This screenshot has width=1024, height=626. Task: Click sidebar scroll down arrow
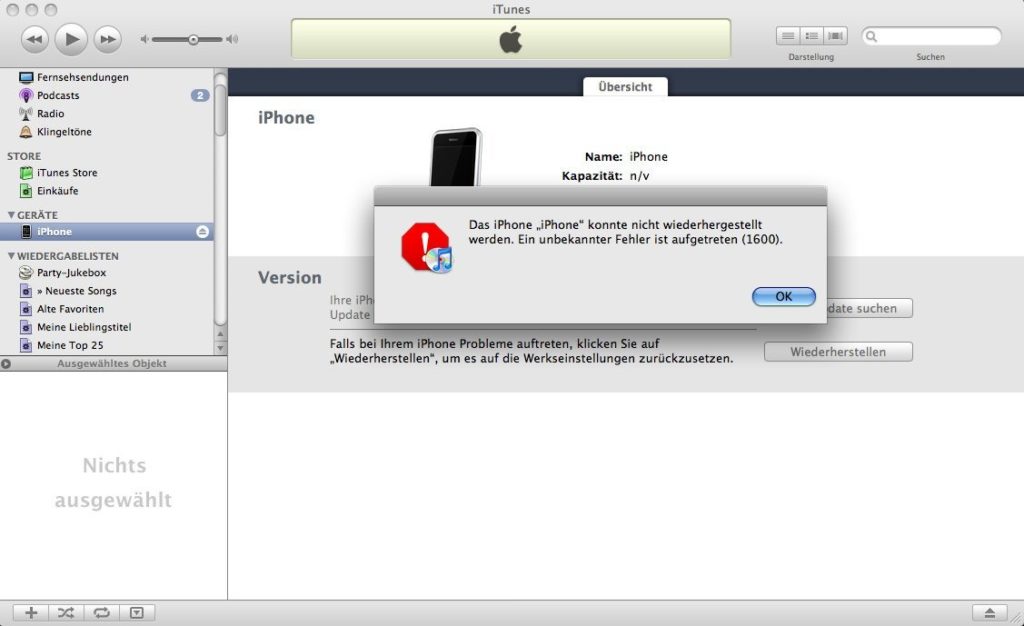coord(221,348)
